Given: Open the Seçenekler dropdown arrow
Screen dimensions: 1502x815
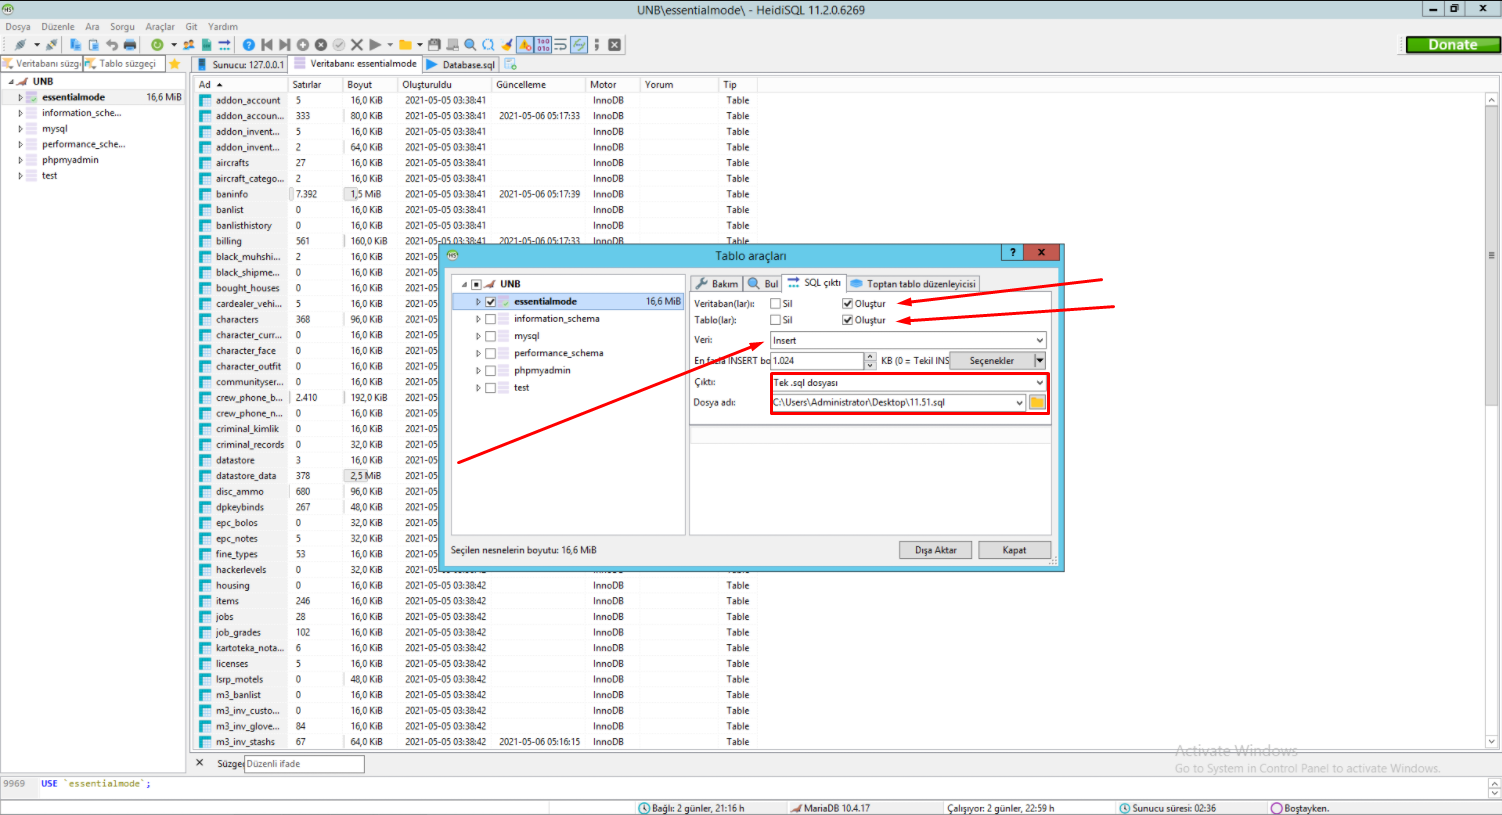Looking at the screenshot, I should (x=1040, y=360).
